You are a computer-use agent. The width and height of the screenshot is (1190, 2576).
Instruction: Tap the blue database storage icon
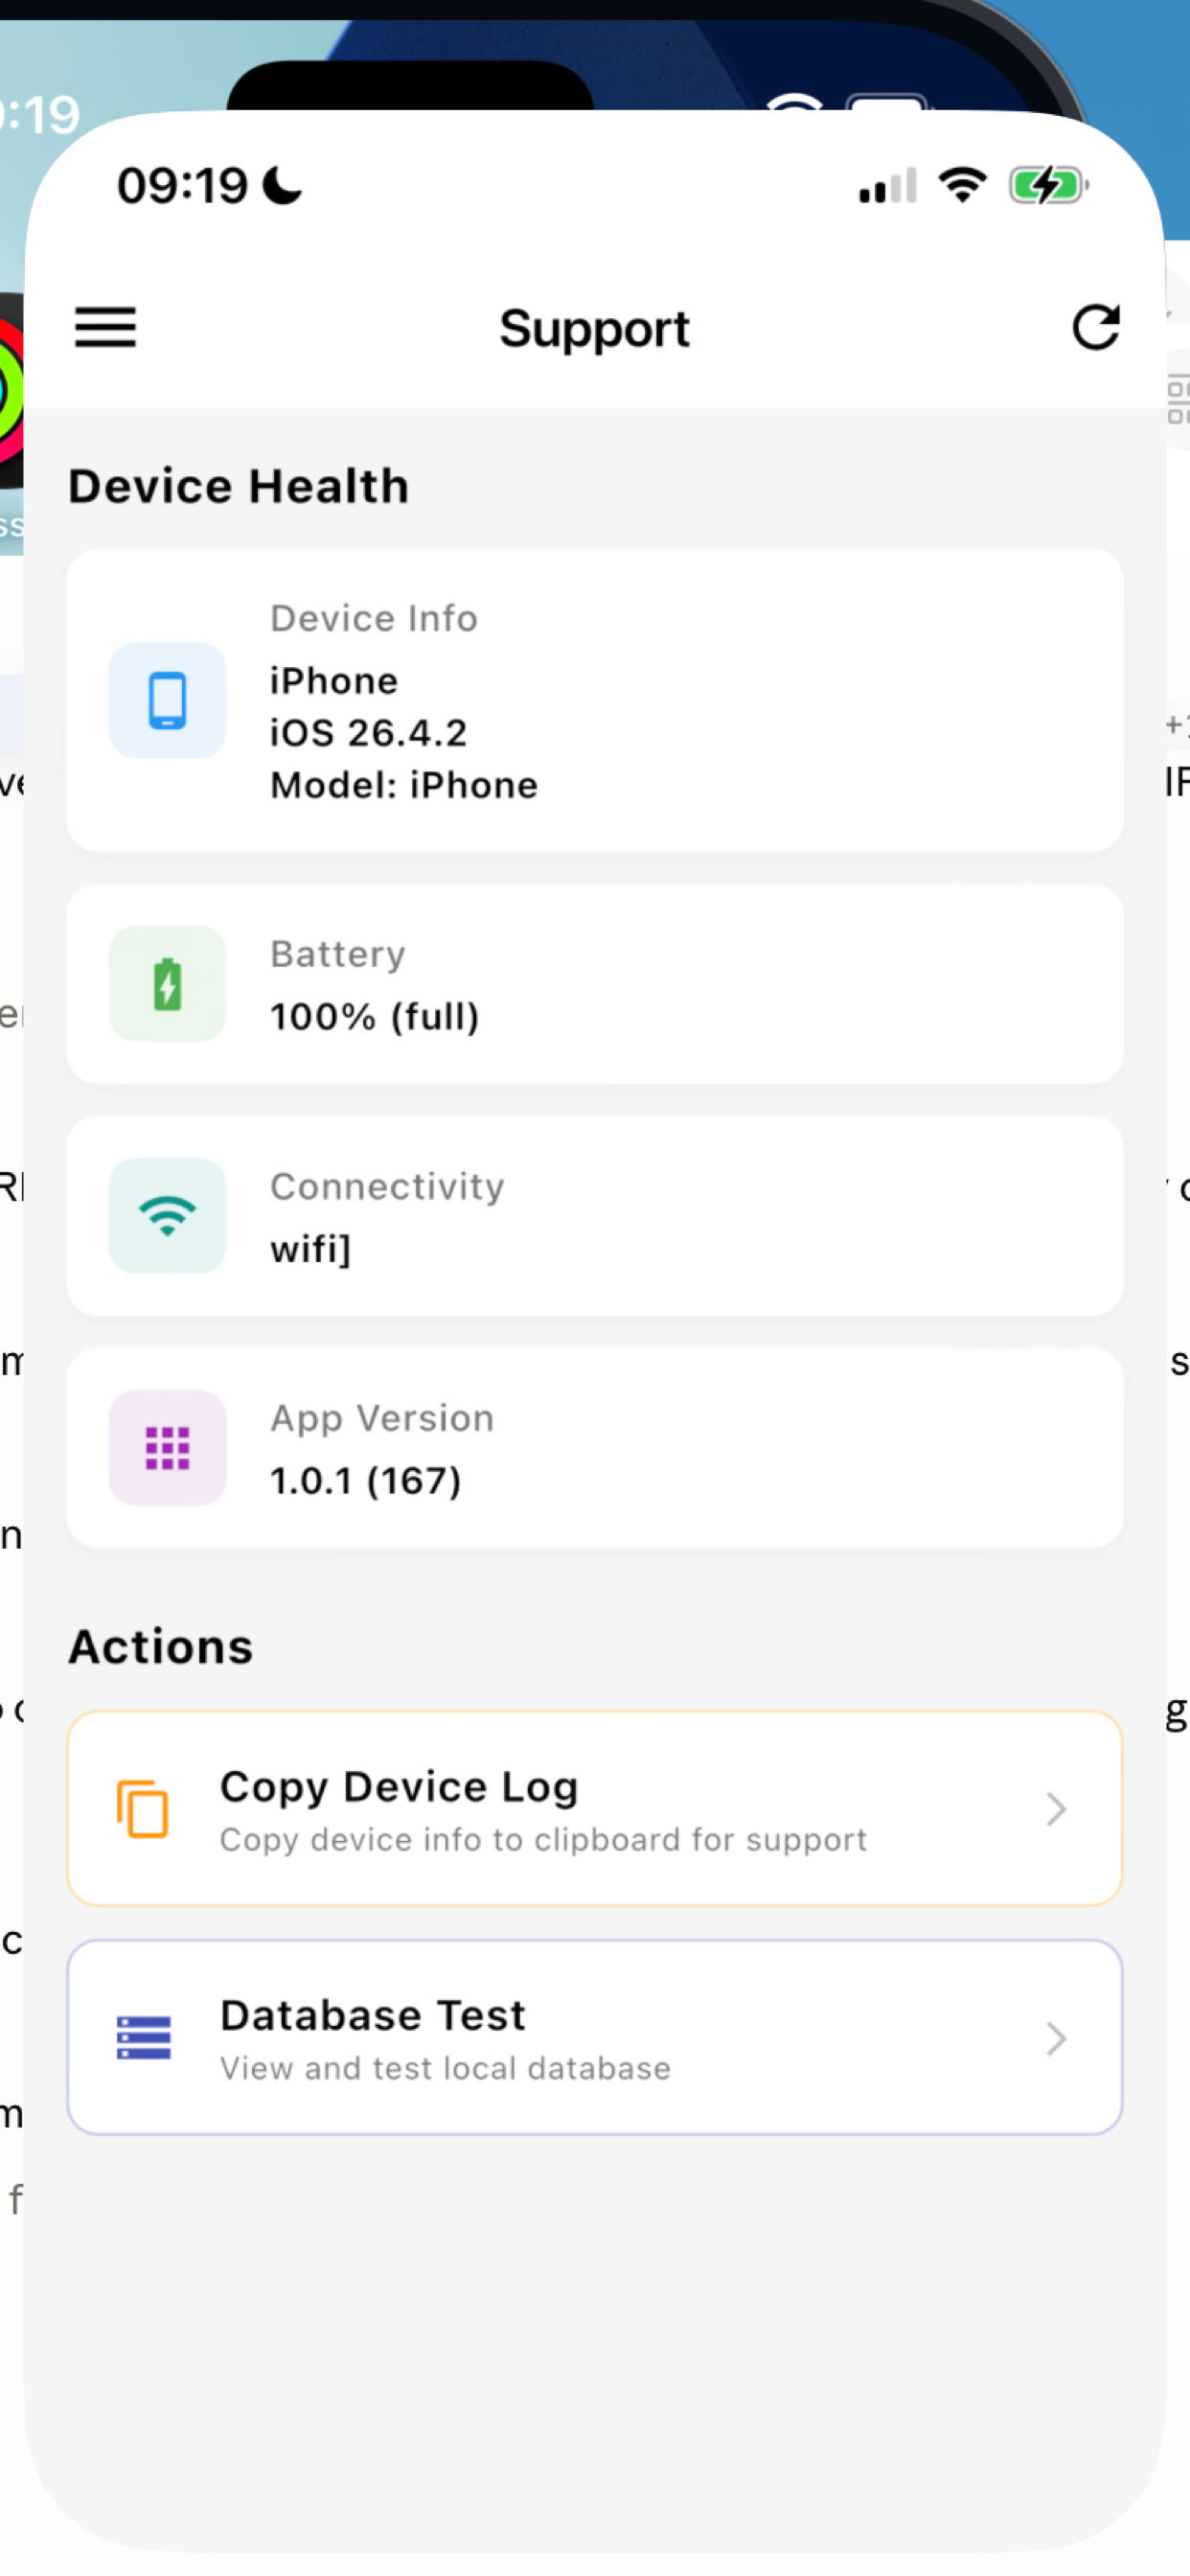[x=143, y=2038]
